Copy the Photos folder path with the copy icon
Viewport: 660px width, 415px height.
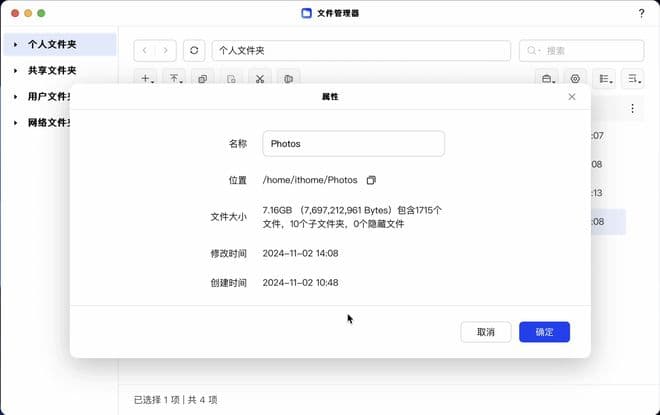pos(371,180)
